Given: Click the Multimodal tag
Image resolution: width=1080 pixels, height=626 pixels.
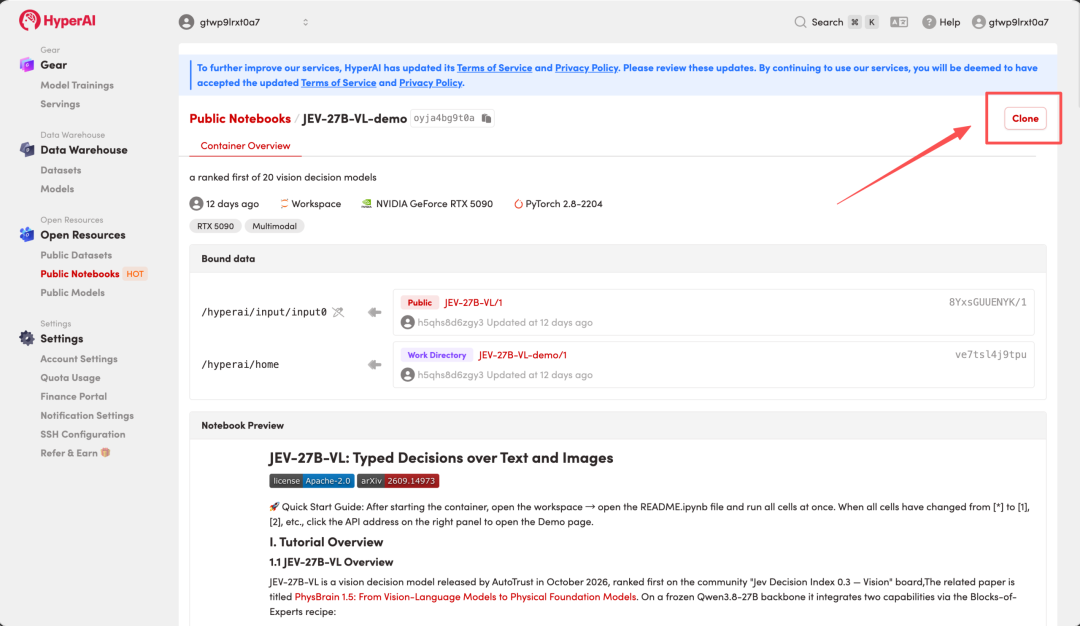Looking at the screenshot, I should (274, 226).
